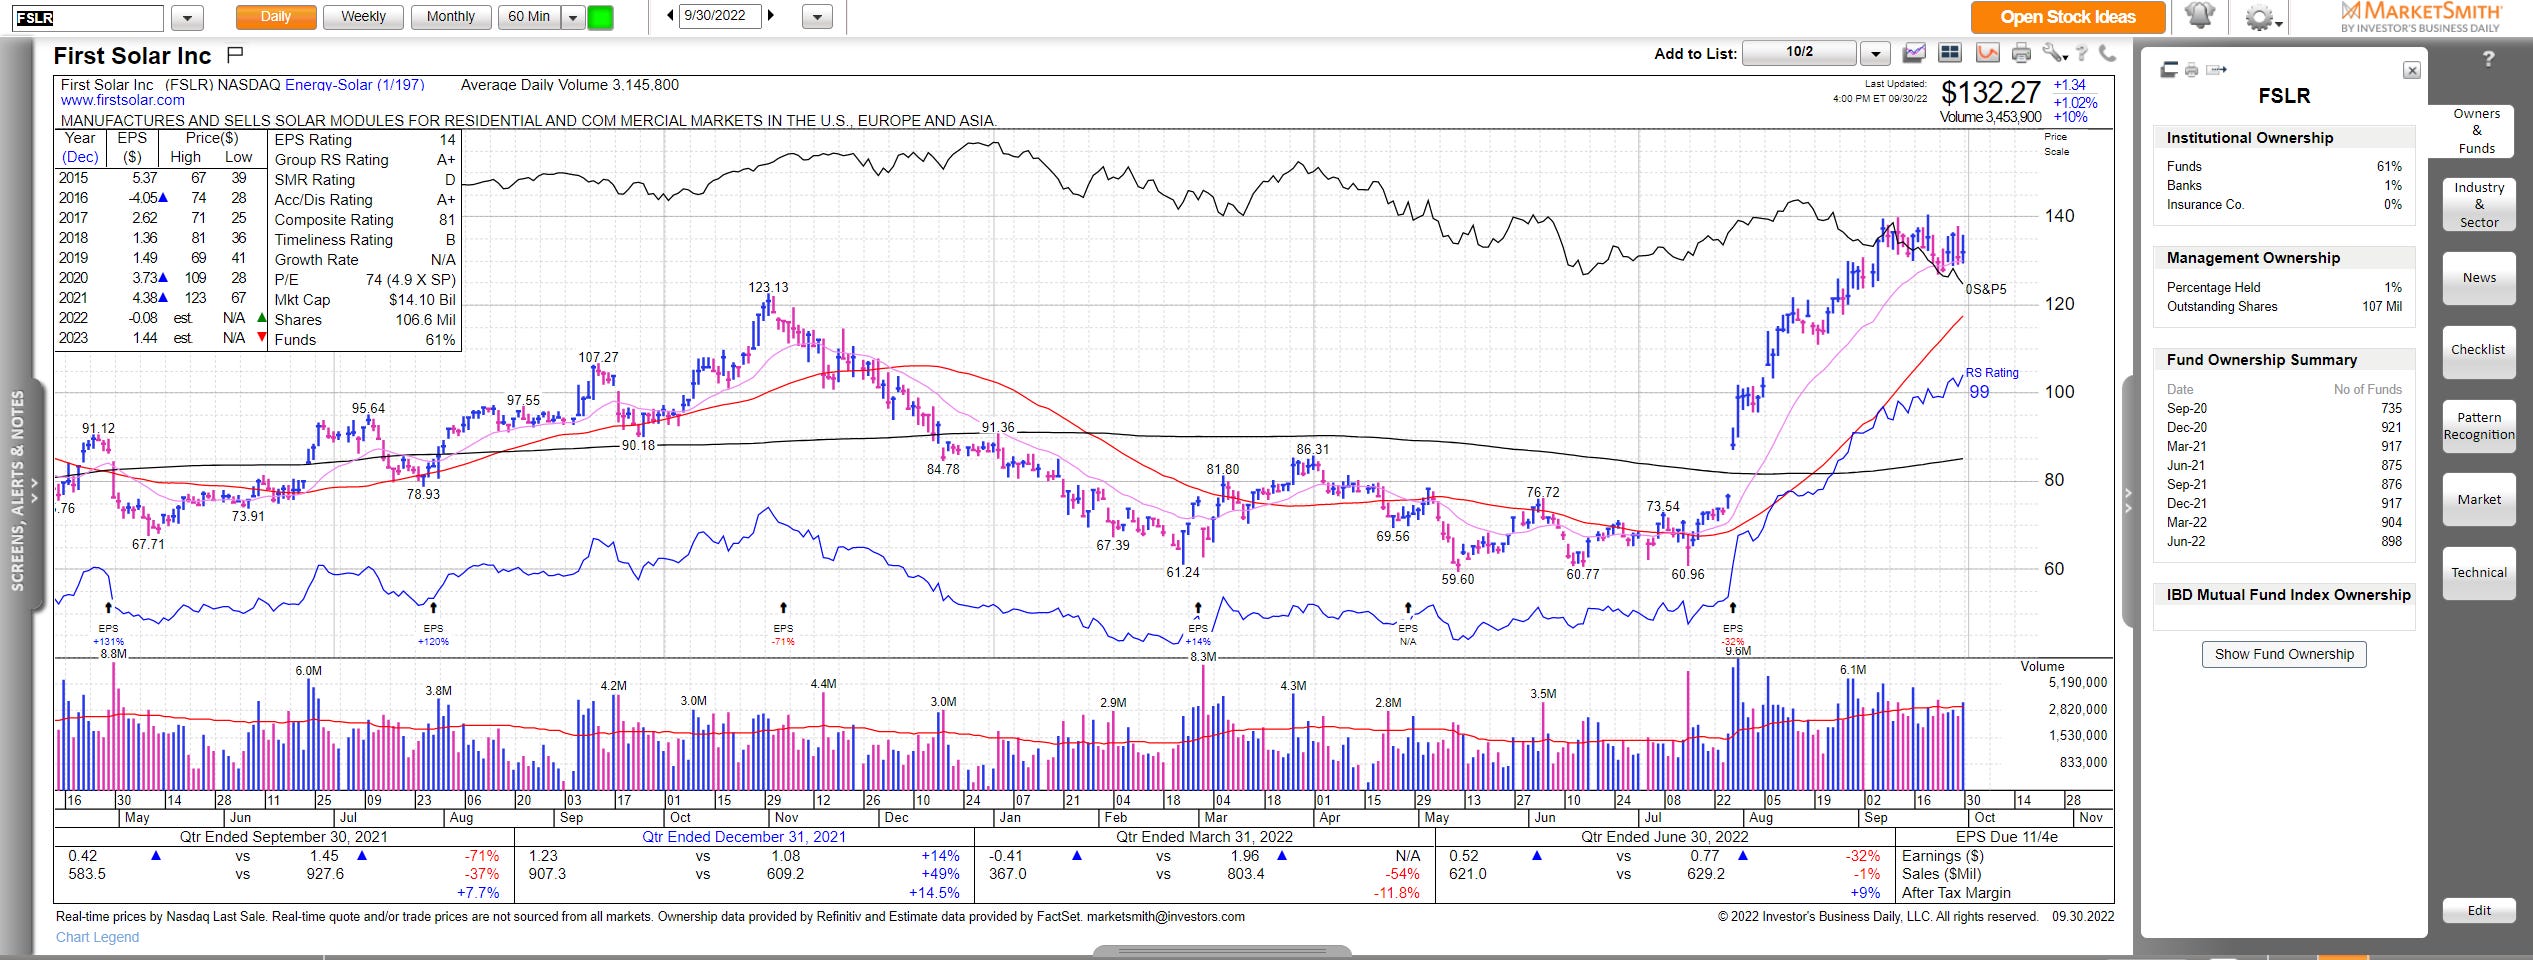Open the alerts bell icon

coord(2199,17)
